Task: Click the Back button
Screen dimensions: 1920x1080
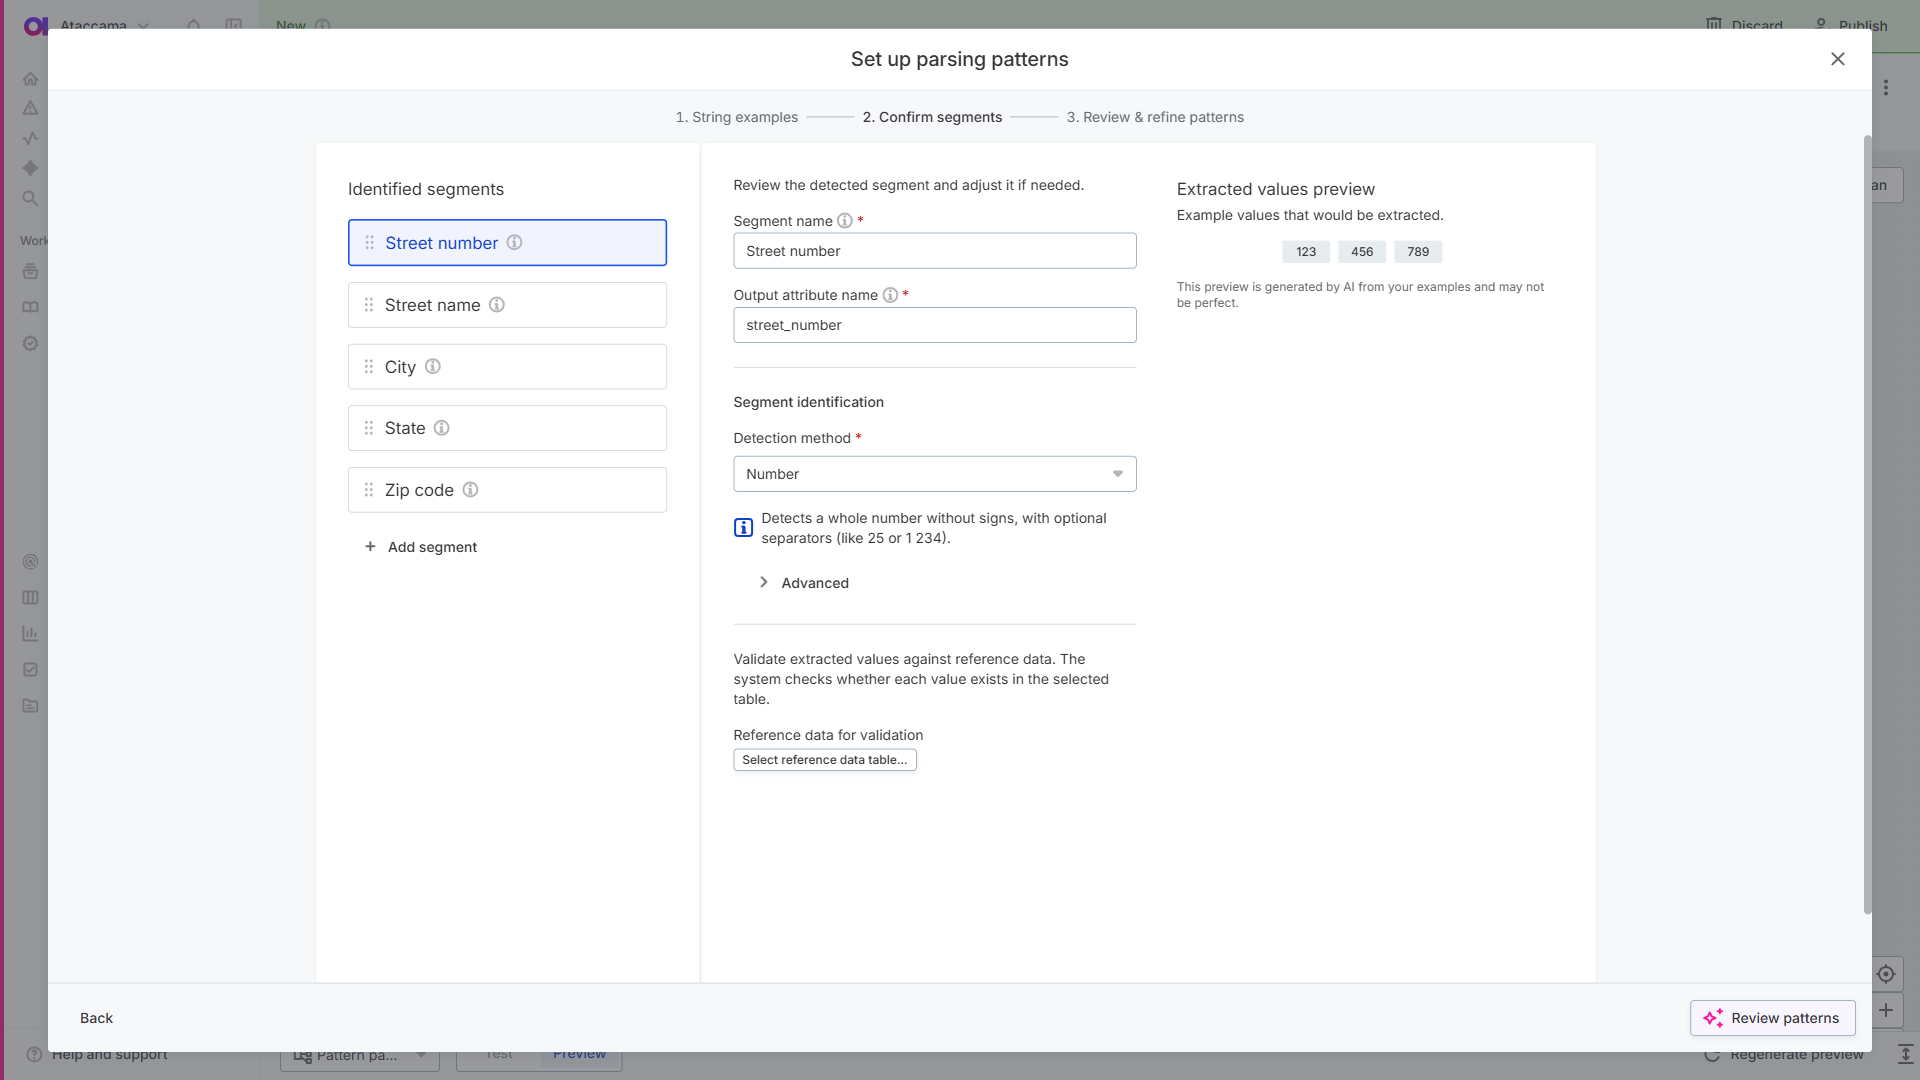Action: click(x=96, y=1018)
